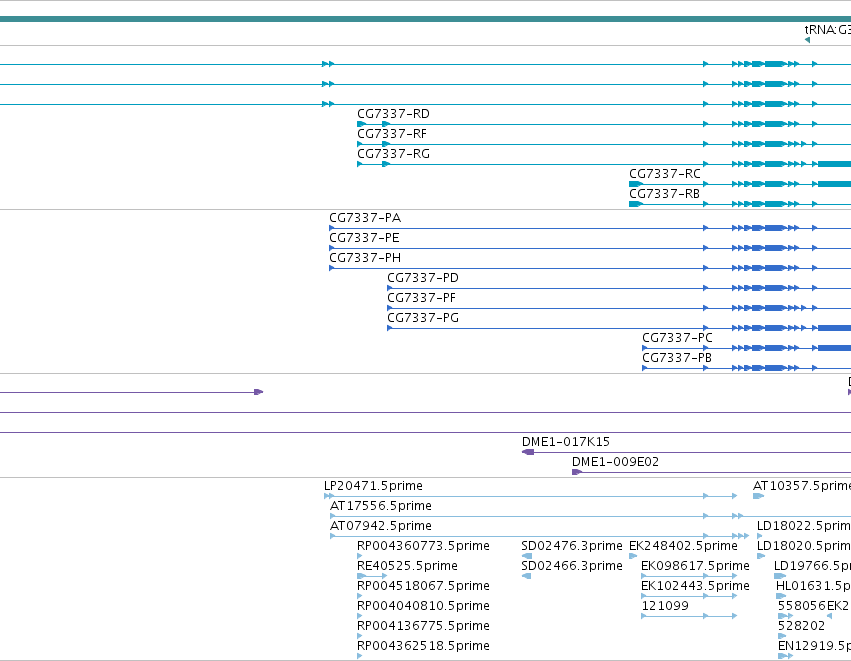851x661 pixels.
Task: Click the SD02466.3prime arrow glyph
Action: point(526,576)
